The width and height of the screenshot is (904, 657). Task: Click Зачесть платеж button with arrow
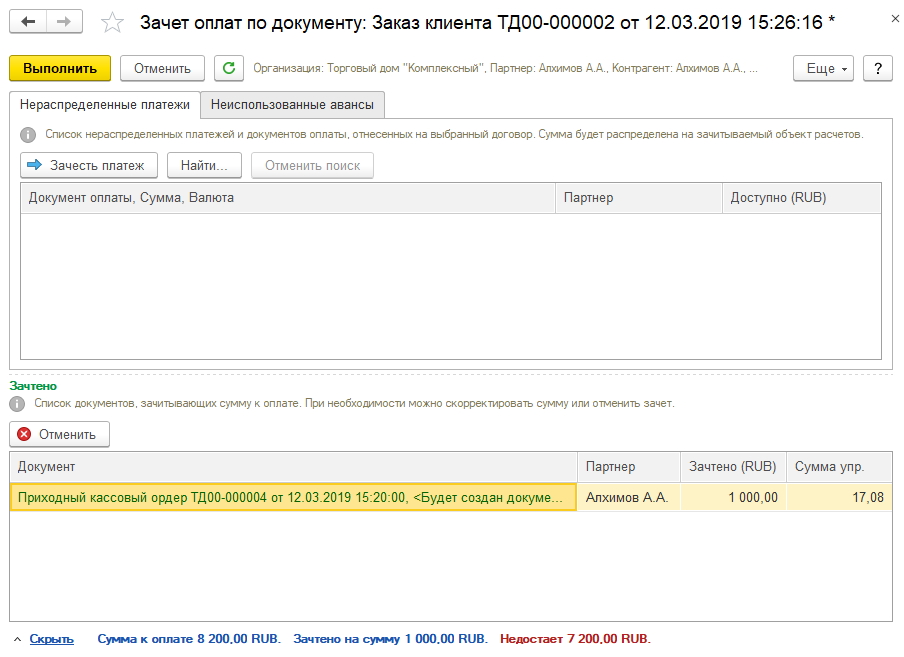pos(88,165)
